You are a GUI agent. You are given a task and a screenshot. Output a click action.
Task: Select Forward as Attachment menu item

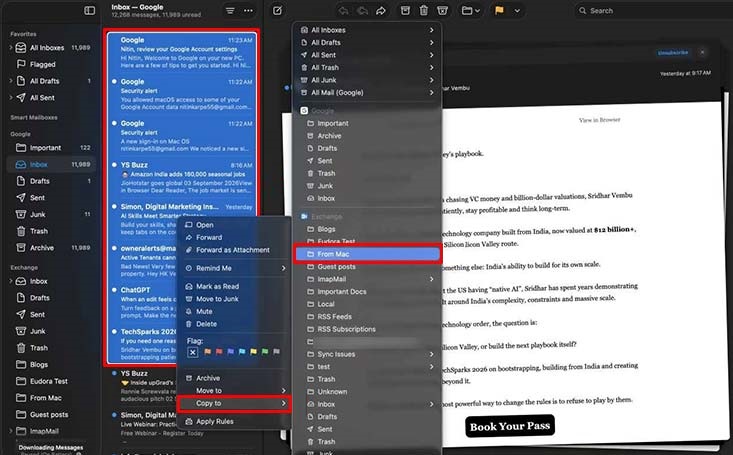(x=235, y=250)
